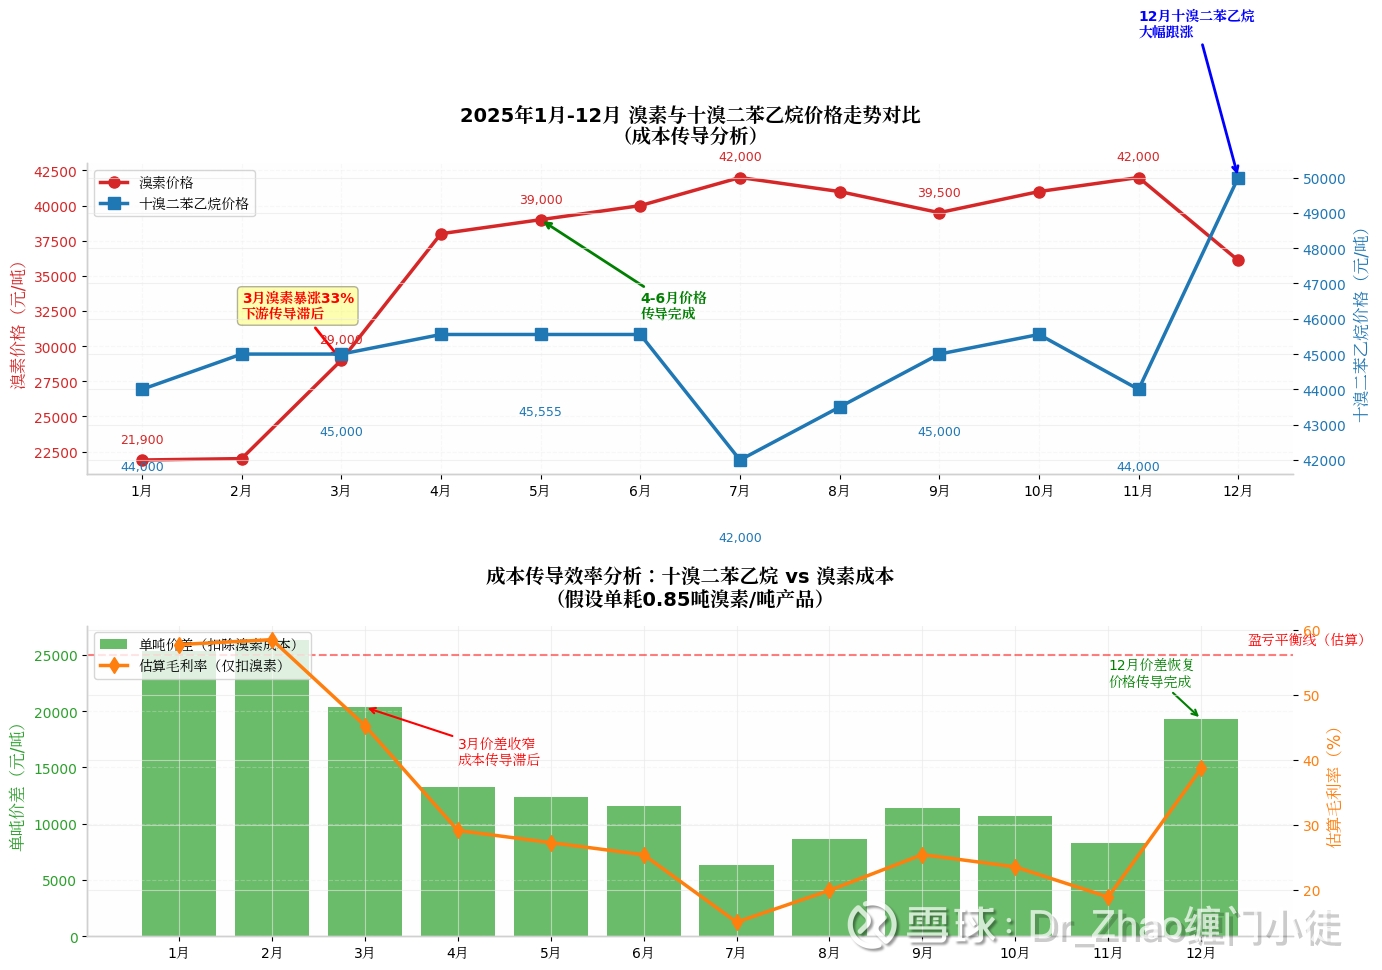Image resolution: width=1382 pixels, height=970 pixels.
Task: Click the December orange diamond margin marker
Action: tap(1201, 768)
